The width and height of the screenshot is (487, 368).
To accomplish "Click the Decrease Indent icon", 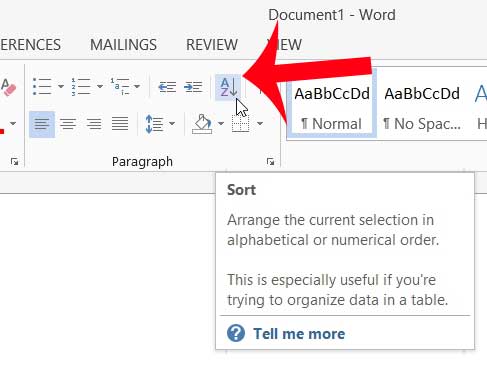I will point(167,87).
